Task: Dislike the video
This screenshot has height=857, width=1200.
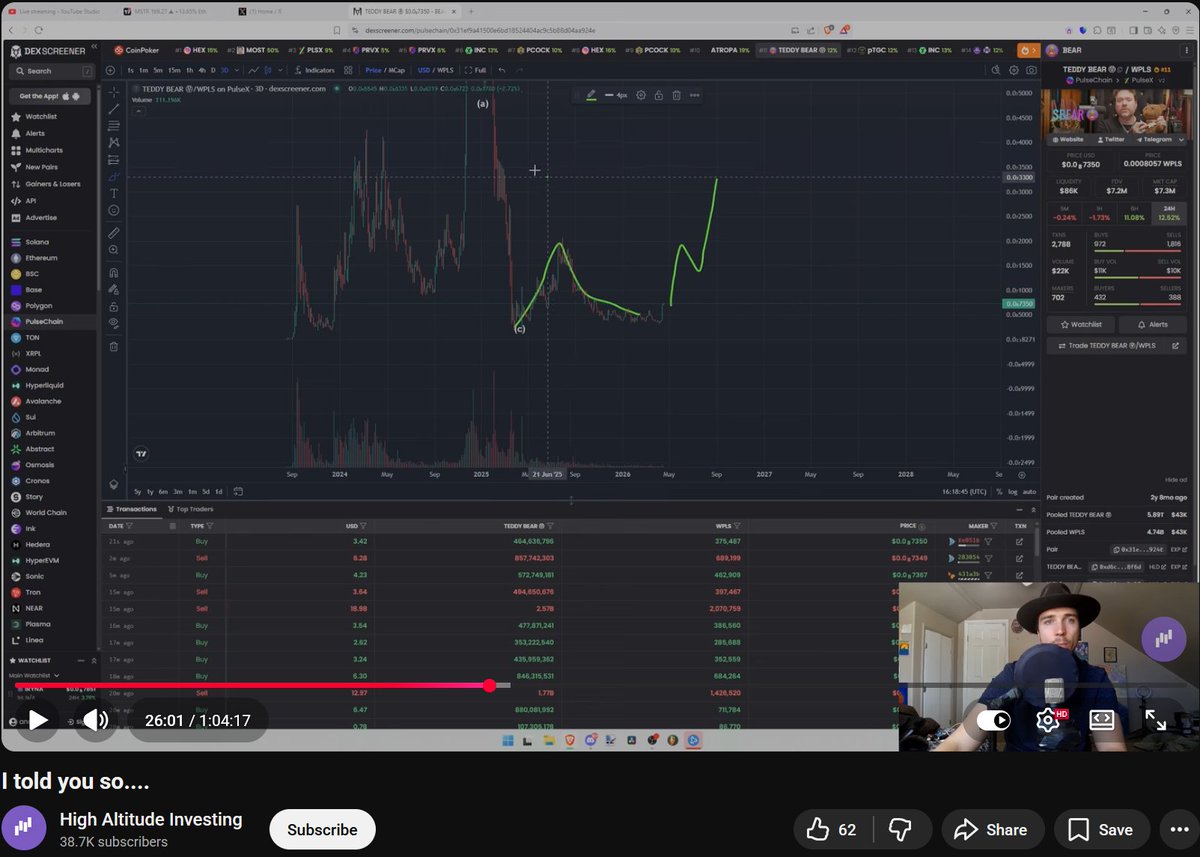Action: pos(900,830)
